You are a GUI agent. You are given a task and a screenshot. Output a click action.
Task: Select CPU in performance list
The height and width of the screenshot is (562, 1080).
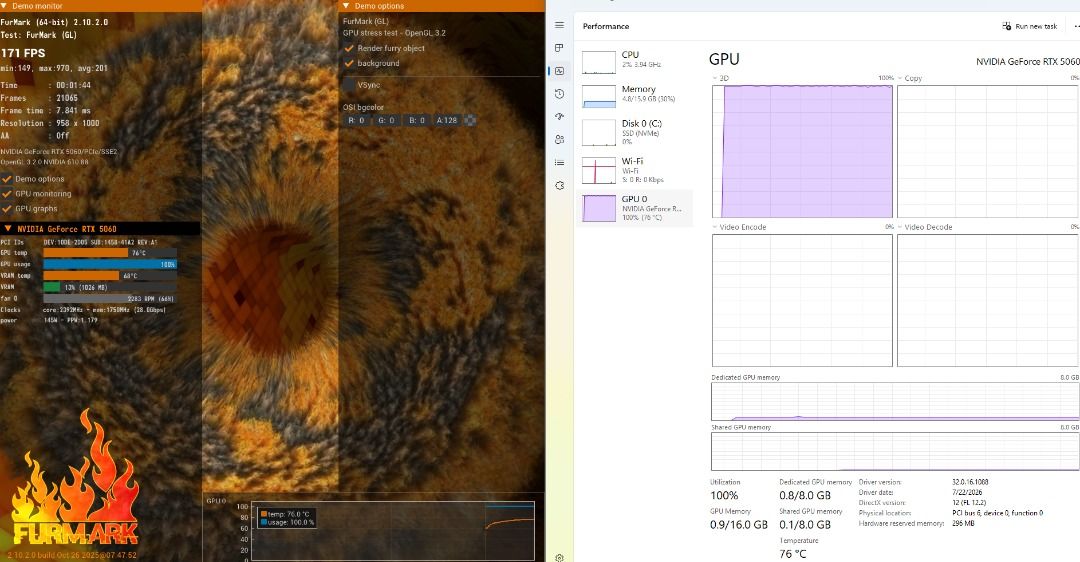(634, 60)
